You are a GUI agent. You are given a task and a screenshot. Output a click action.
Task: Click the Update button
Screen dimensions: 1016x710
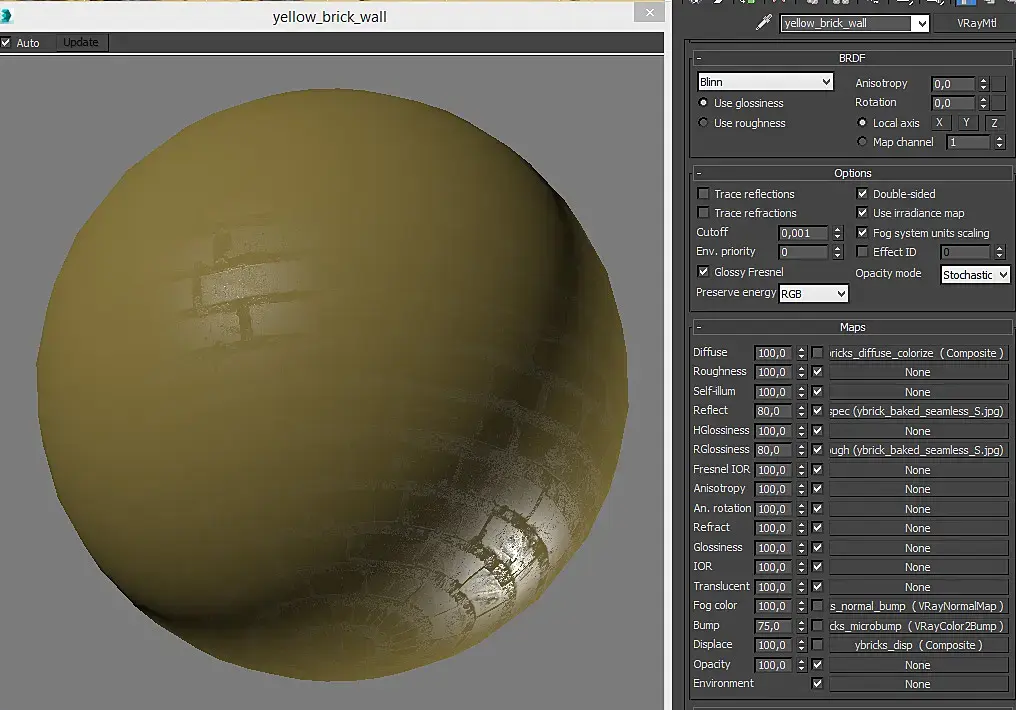click(81, 42)
